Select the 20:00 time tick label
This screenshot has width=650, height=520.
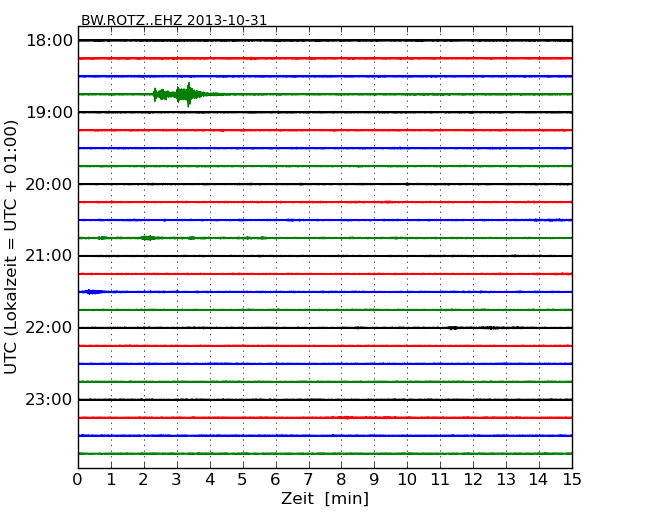(49, 184)
